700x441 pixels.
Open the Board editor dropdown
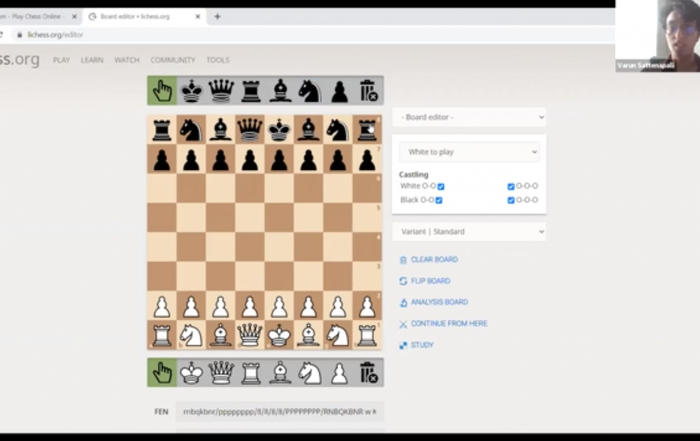click(469, 117)
